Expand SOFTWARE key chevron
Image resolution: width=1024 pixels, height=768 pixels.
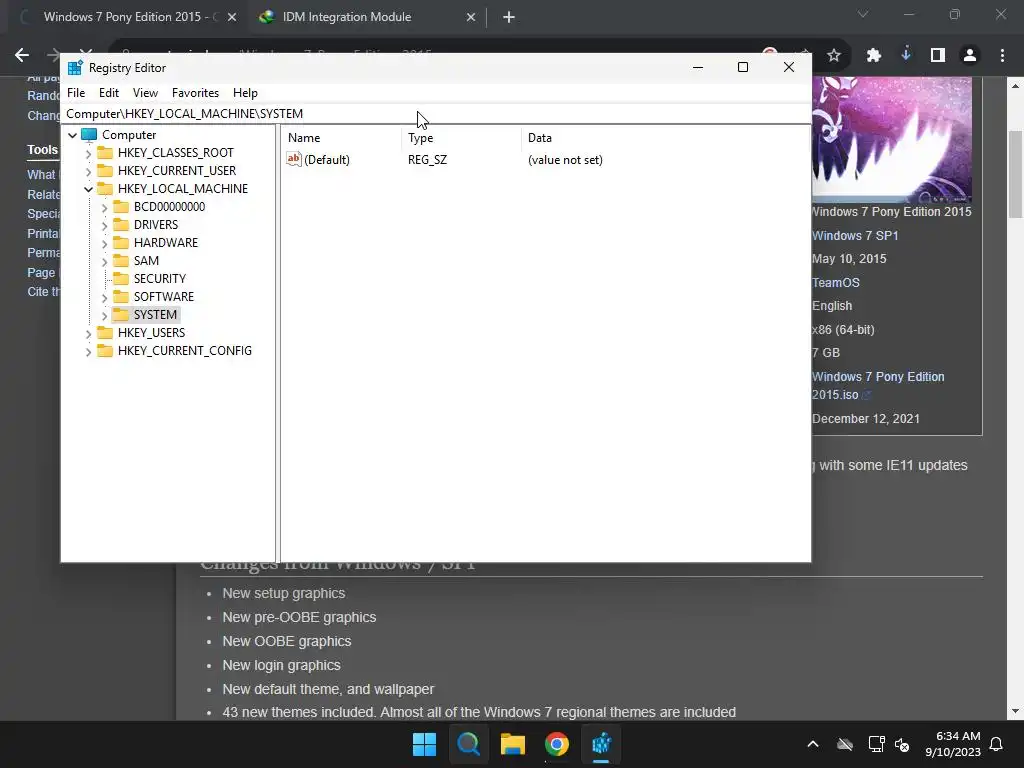(x=104, y=297)
